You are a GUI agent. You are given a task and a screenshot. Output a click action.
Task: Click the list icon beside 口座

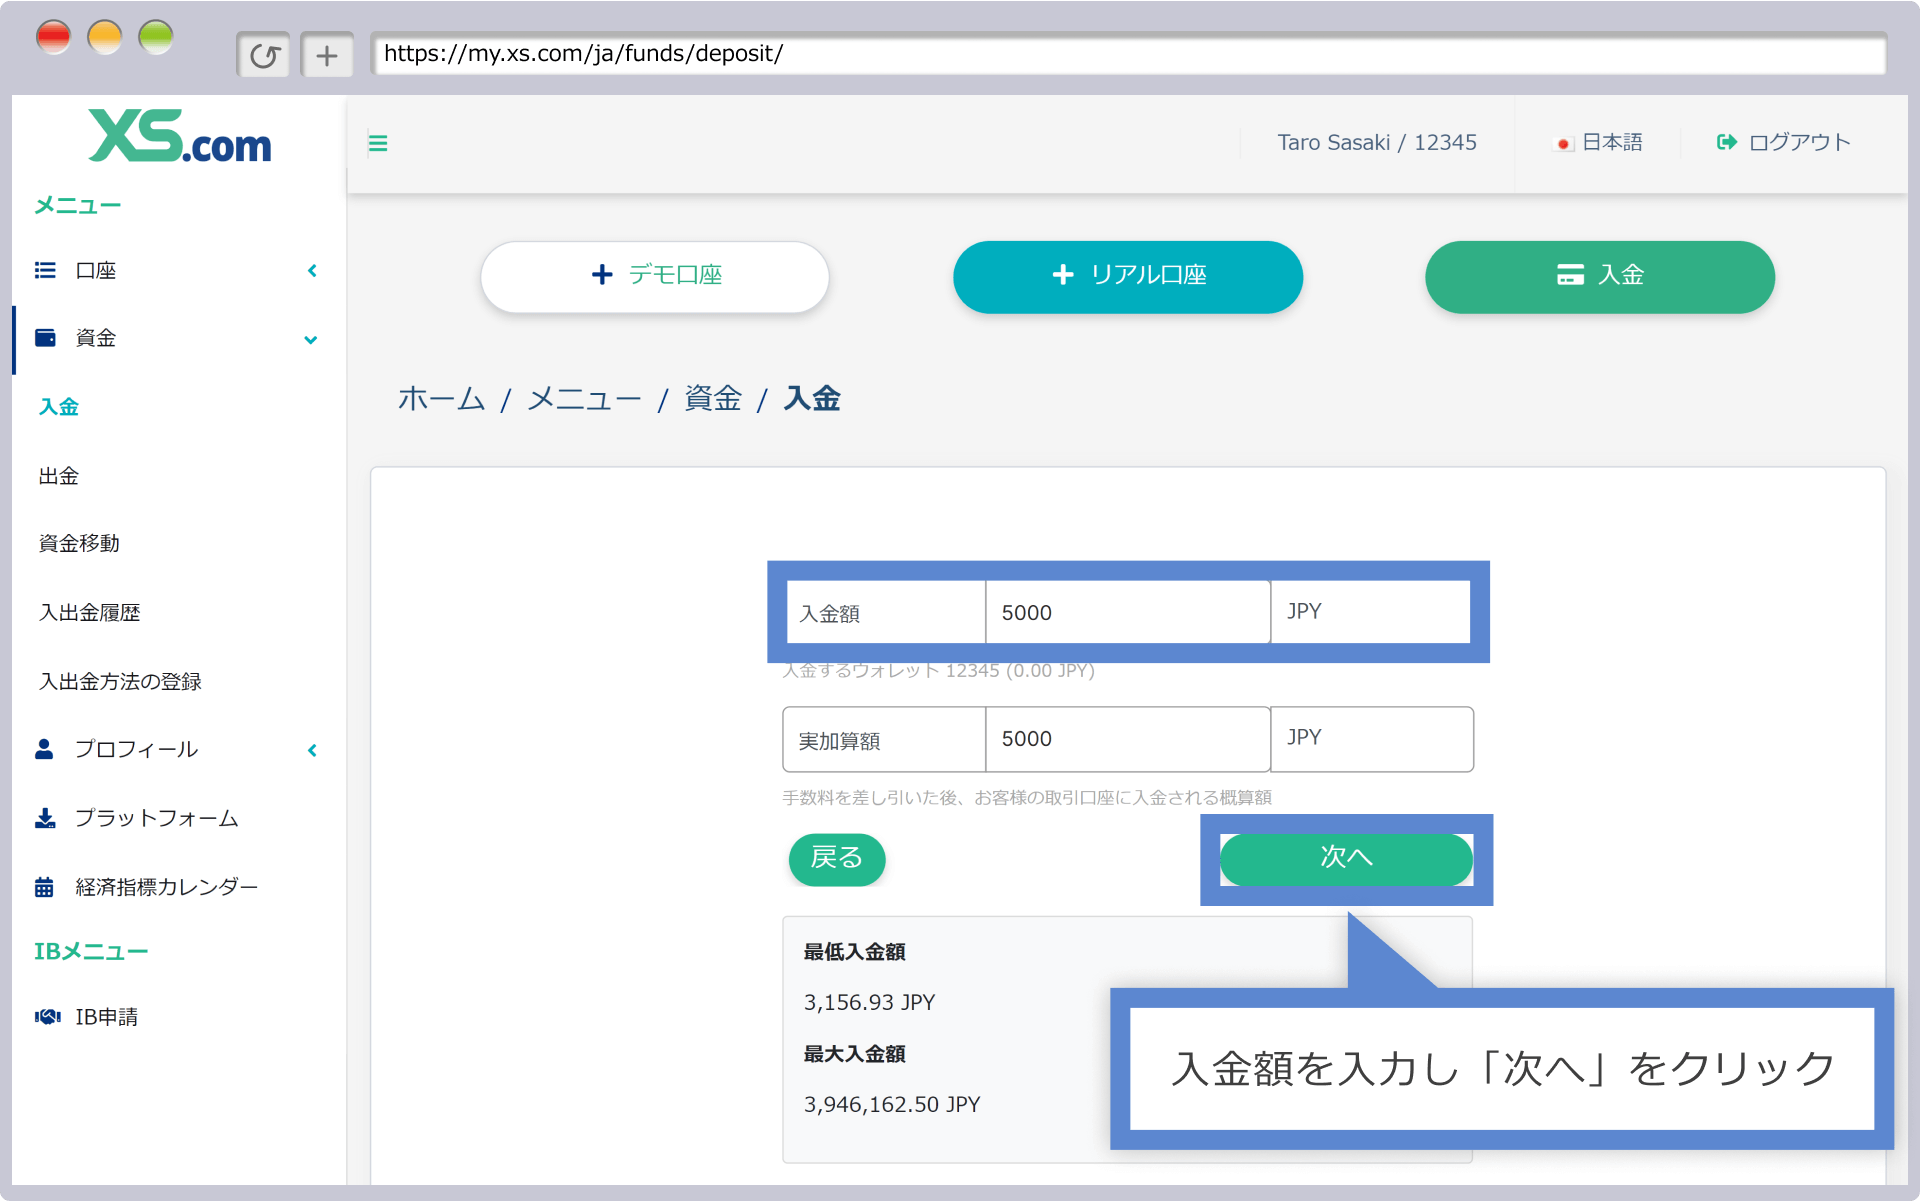point(45,270)
